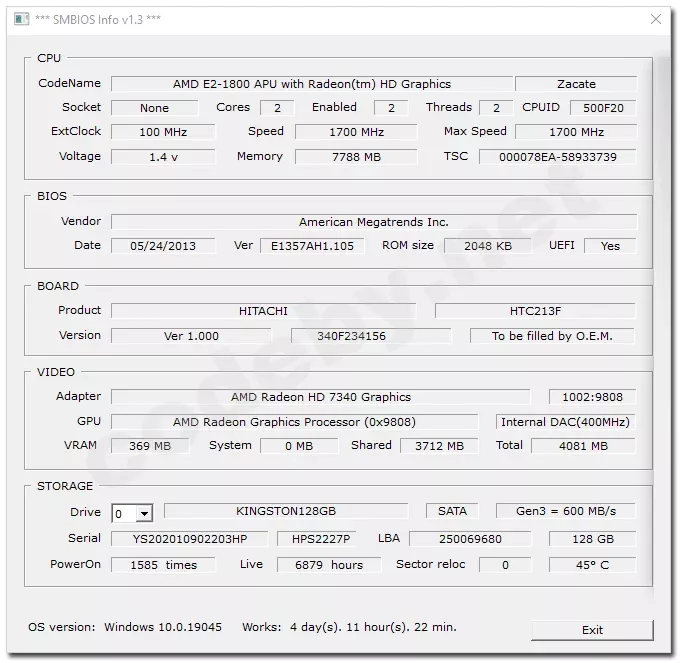Click the Memory value 7788 MB
680x663 pixels.
pyautogui.click(x=356, y=157)
